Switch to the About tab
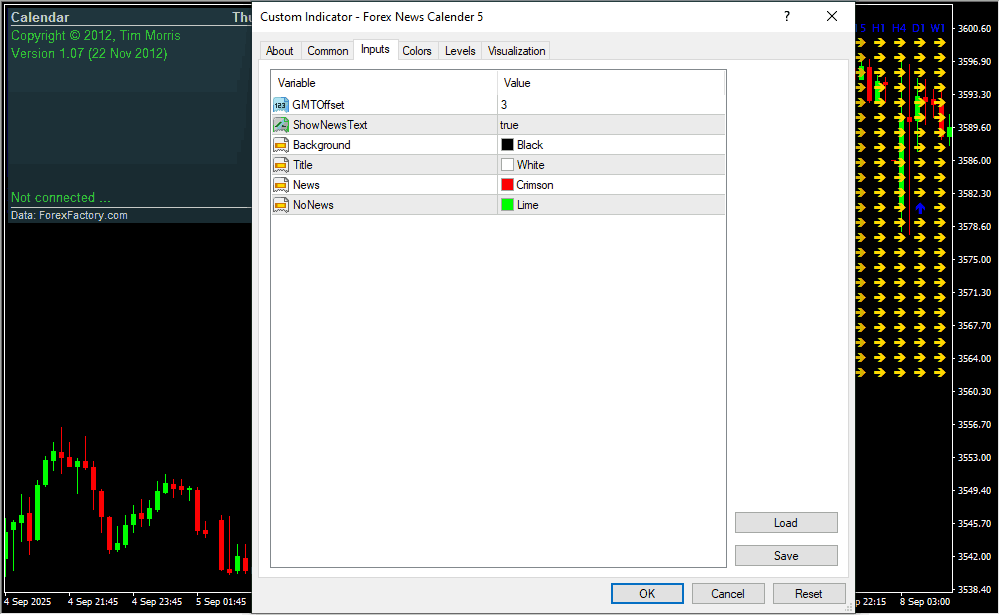This screenshot has width=1000, height=615. pos(280,51)
